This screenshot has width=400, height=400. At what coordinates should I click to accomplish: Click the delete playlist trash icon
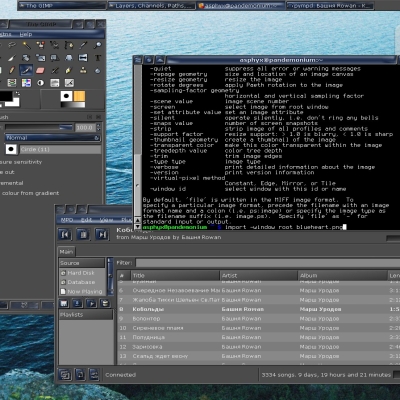click(105, 303)
